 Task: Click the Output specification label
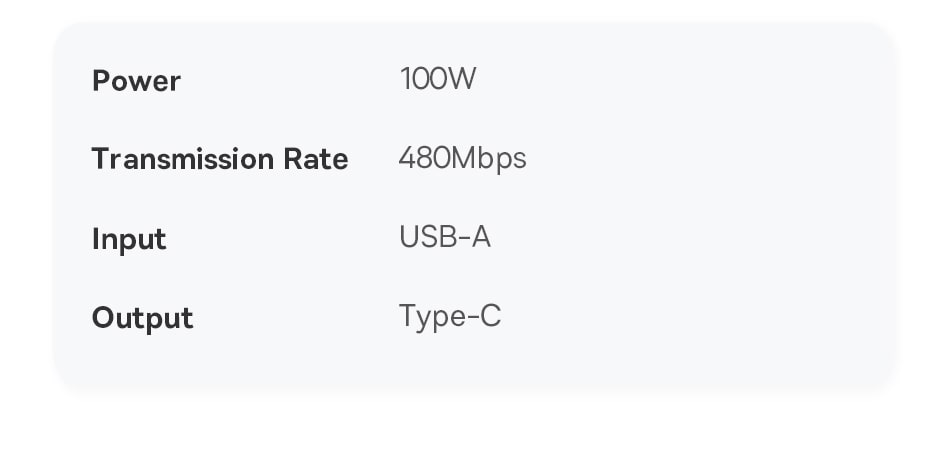tap(142, 319)
